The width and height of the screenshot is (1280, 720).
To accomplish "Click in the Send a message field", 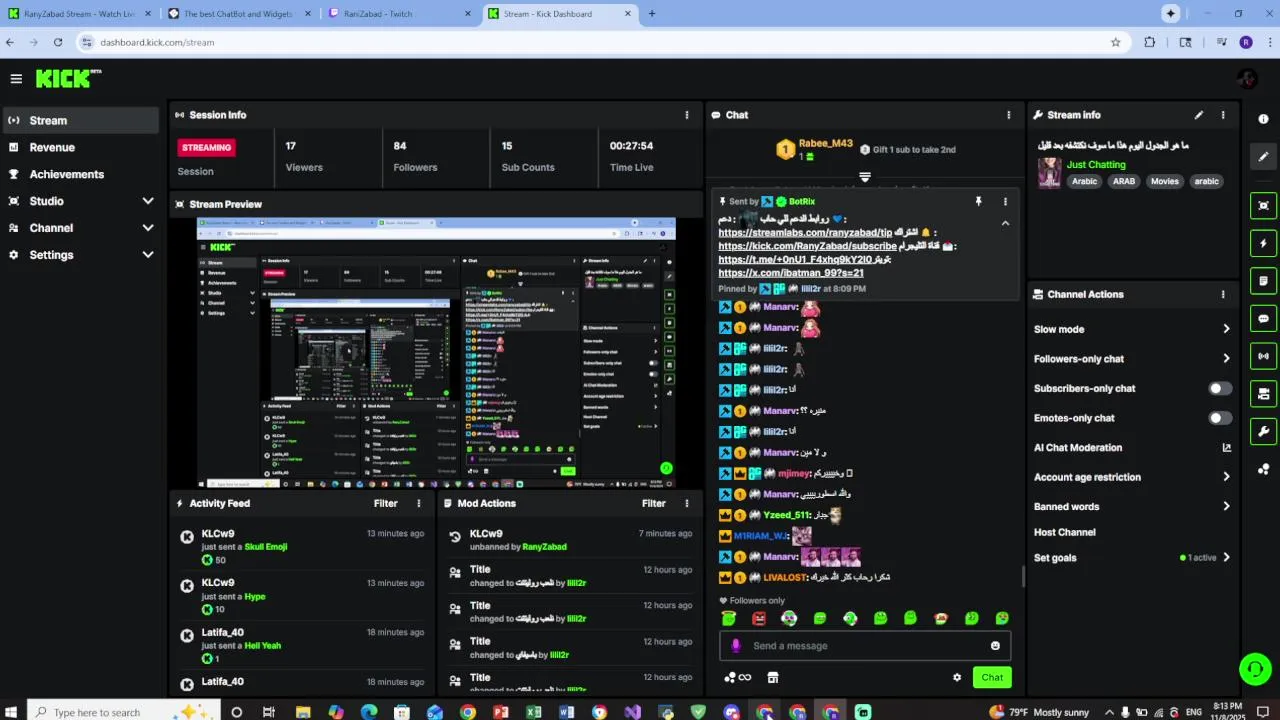I will 865,646.
